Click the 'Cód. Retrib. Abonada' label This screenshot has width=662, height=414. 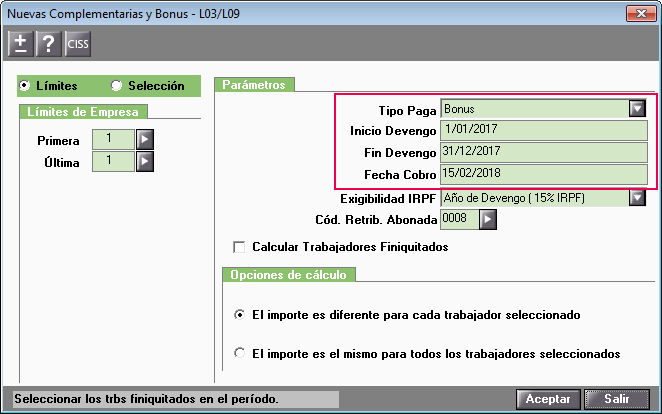click(x=376, y=220)
